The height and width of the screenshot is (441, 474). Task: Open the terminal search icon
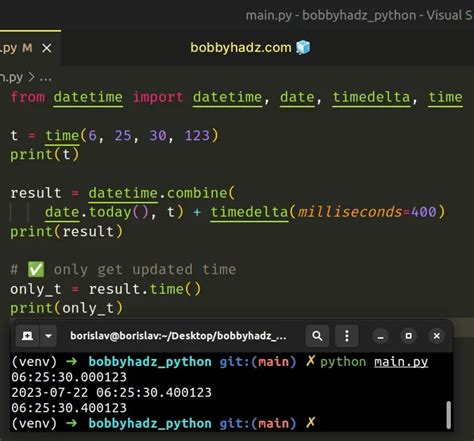click(x=317, y=336)
